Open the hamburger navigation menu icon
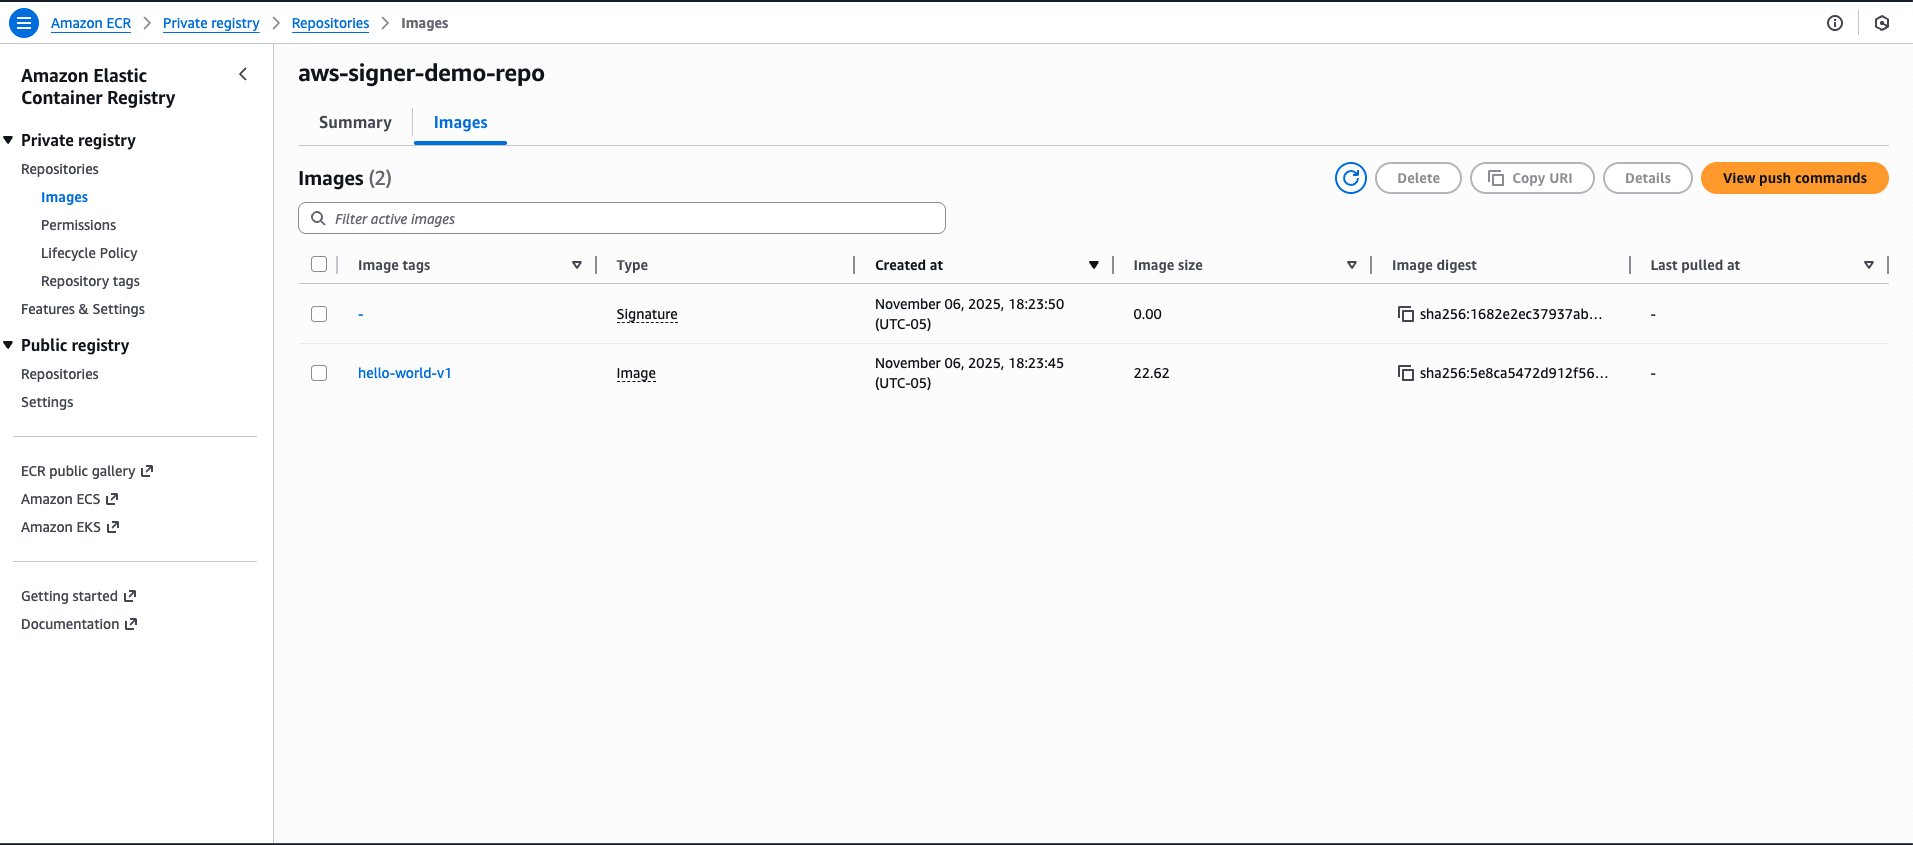 23,22
